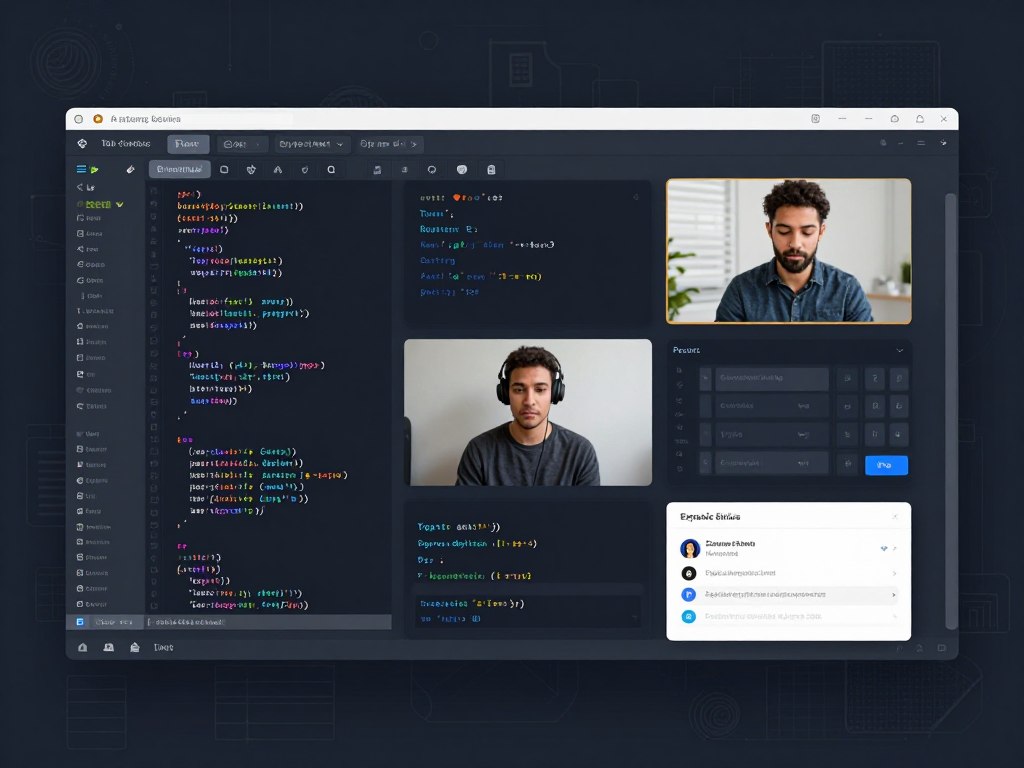Click the refresh circular-arrow icon in toolbar
Viewport: 1024px width, 768px height.
click(x=432, y=170)
